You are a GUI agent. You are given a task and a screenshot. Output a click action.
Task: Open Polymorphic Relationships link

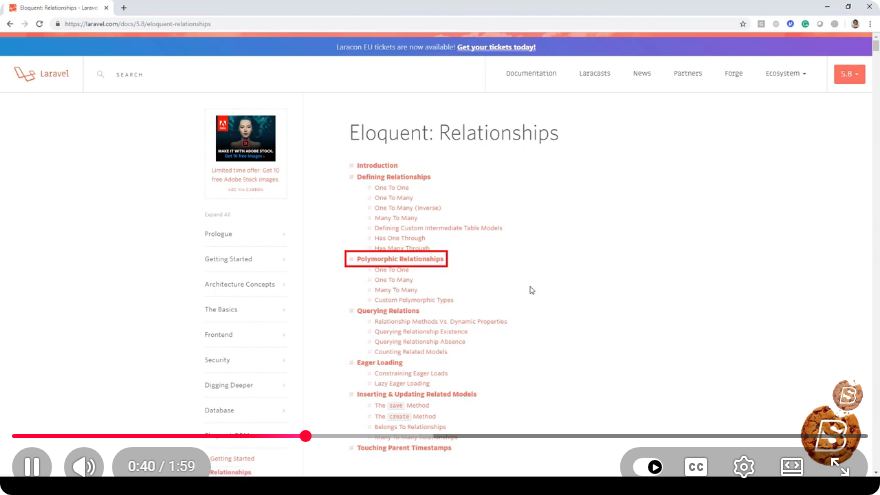(x=400, y=259)
